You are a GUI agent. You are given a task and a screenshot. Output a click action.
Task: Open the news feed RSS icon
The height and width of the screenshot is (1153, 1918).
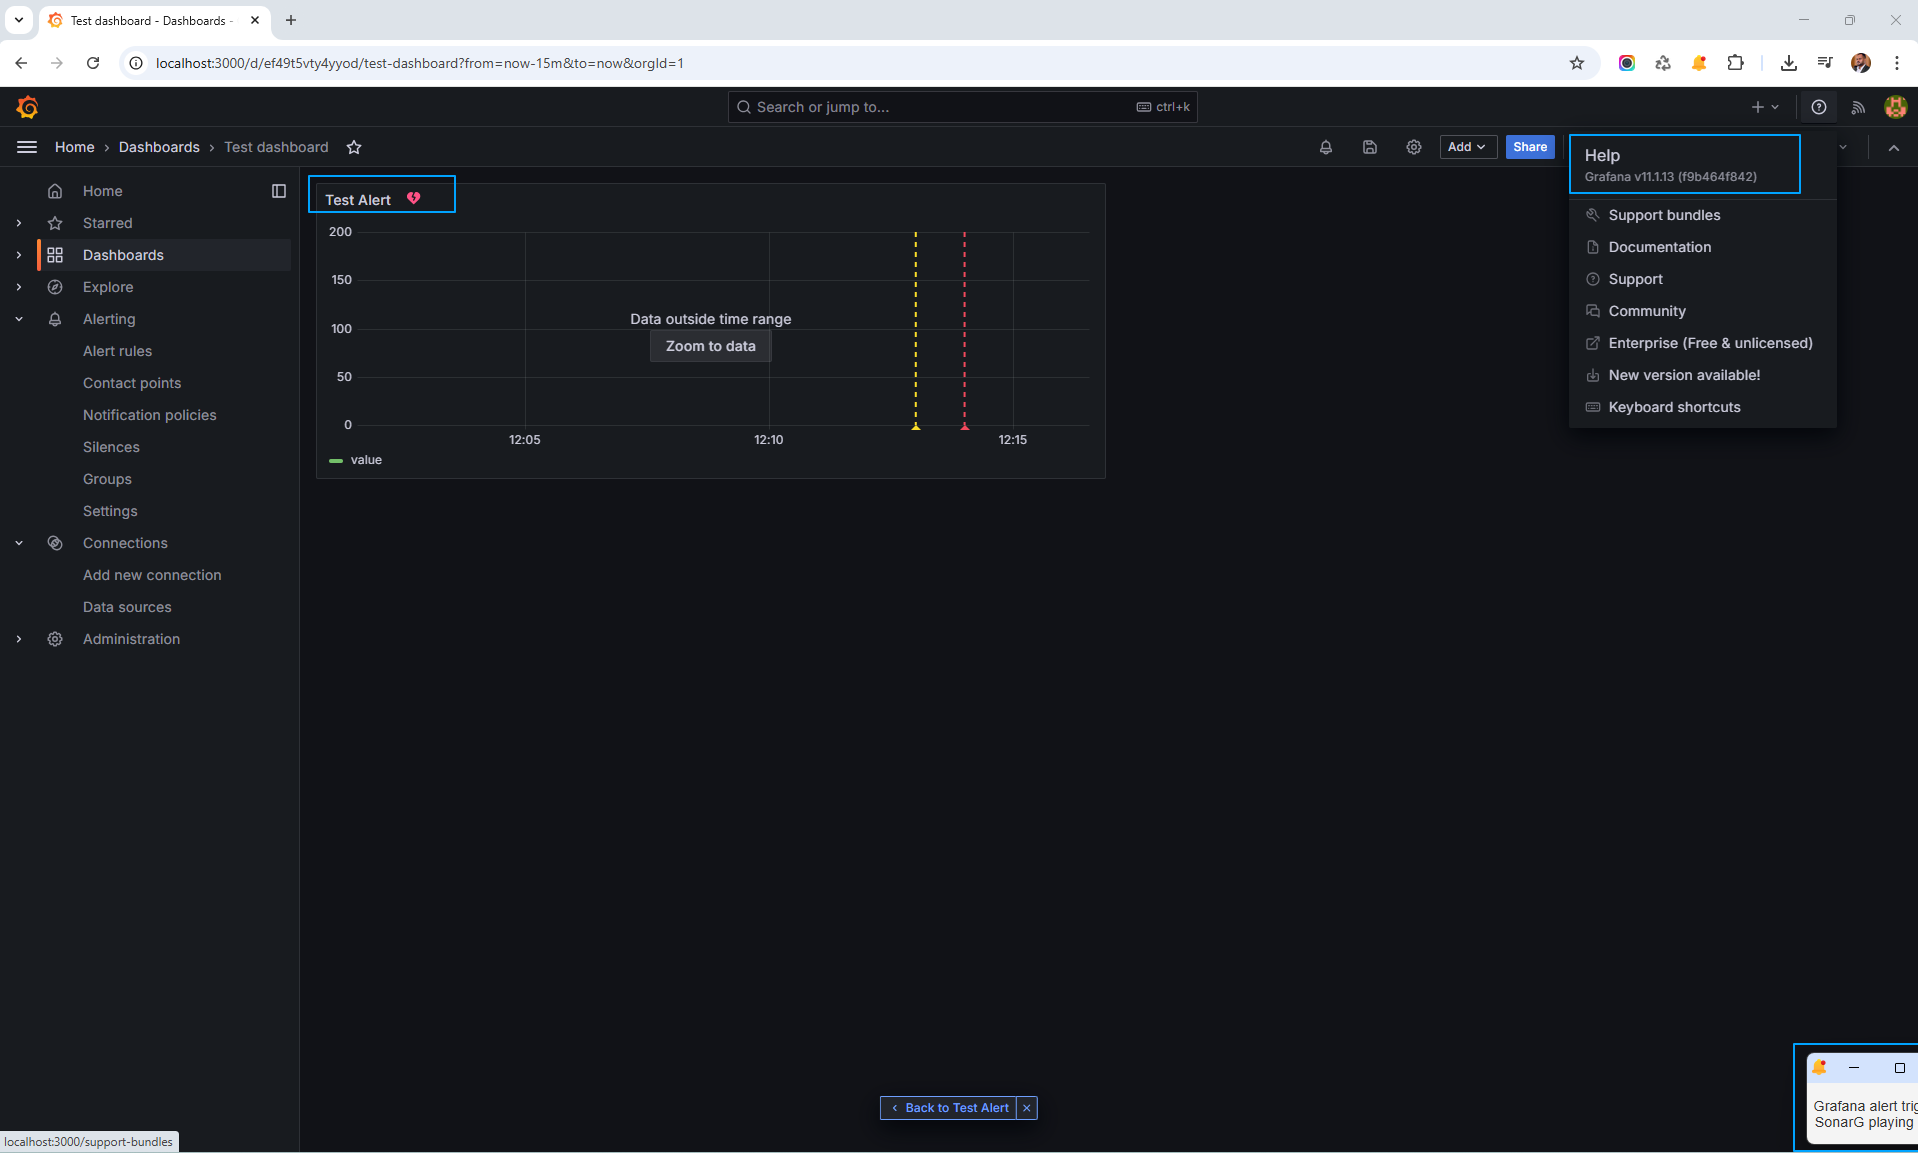pos(1857,107)
